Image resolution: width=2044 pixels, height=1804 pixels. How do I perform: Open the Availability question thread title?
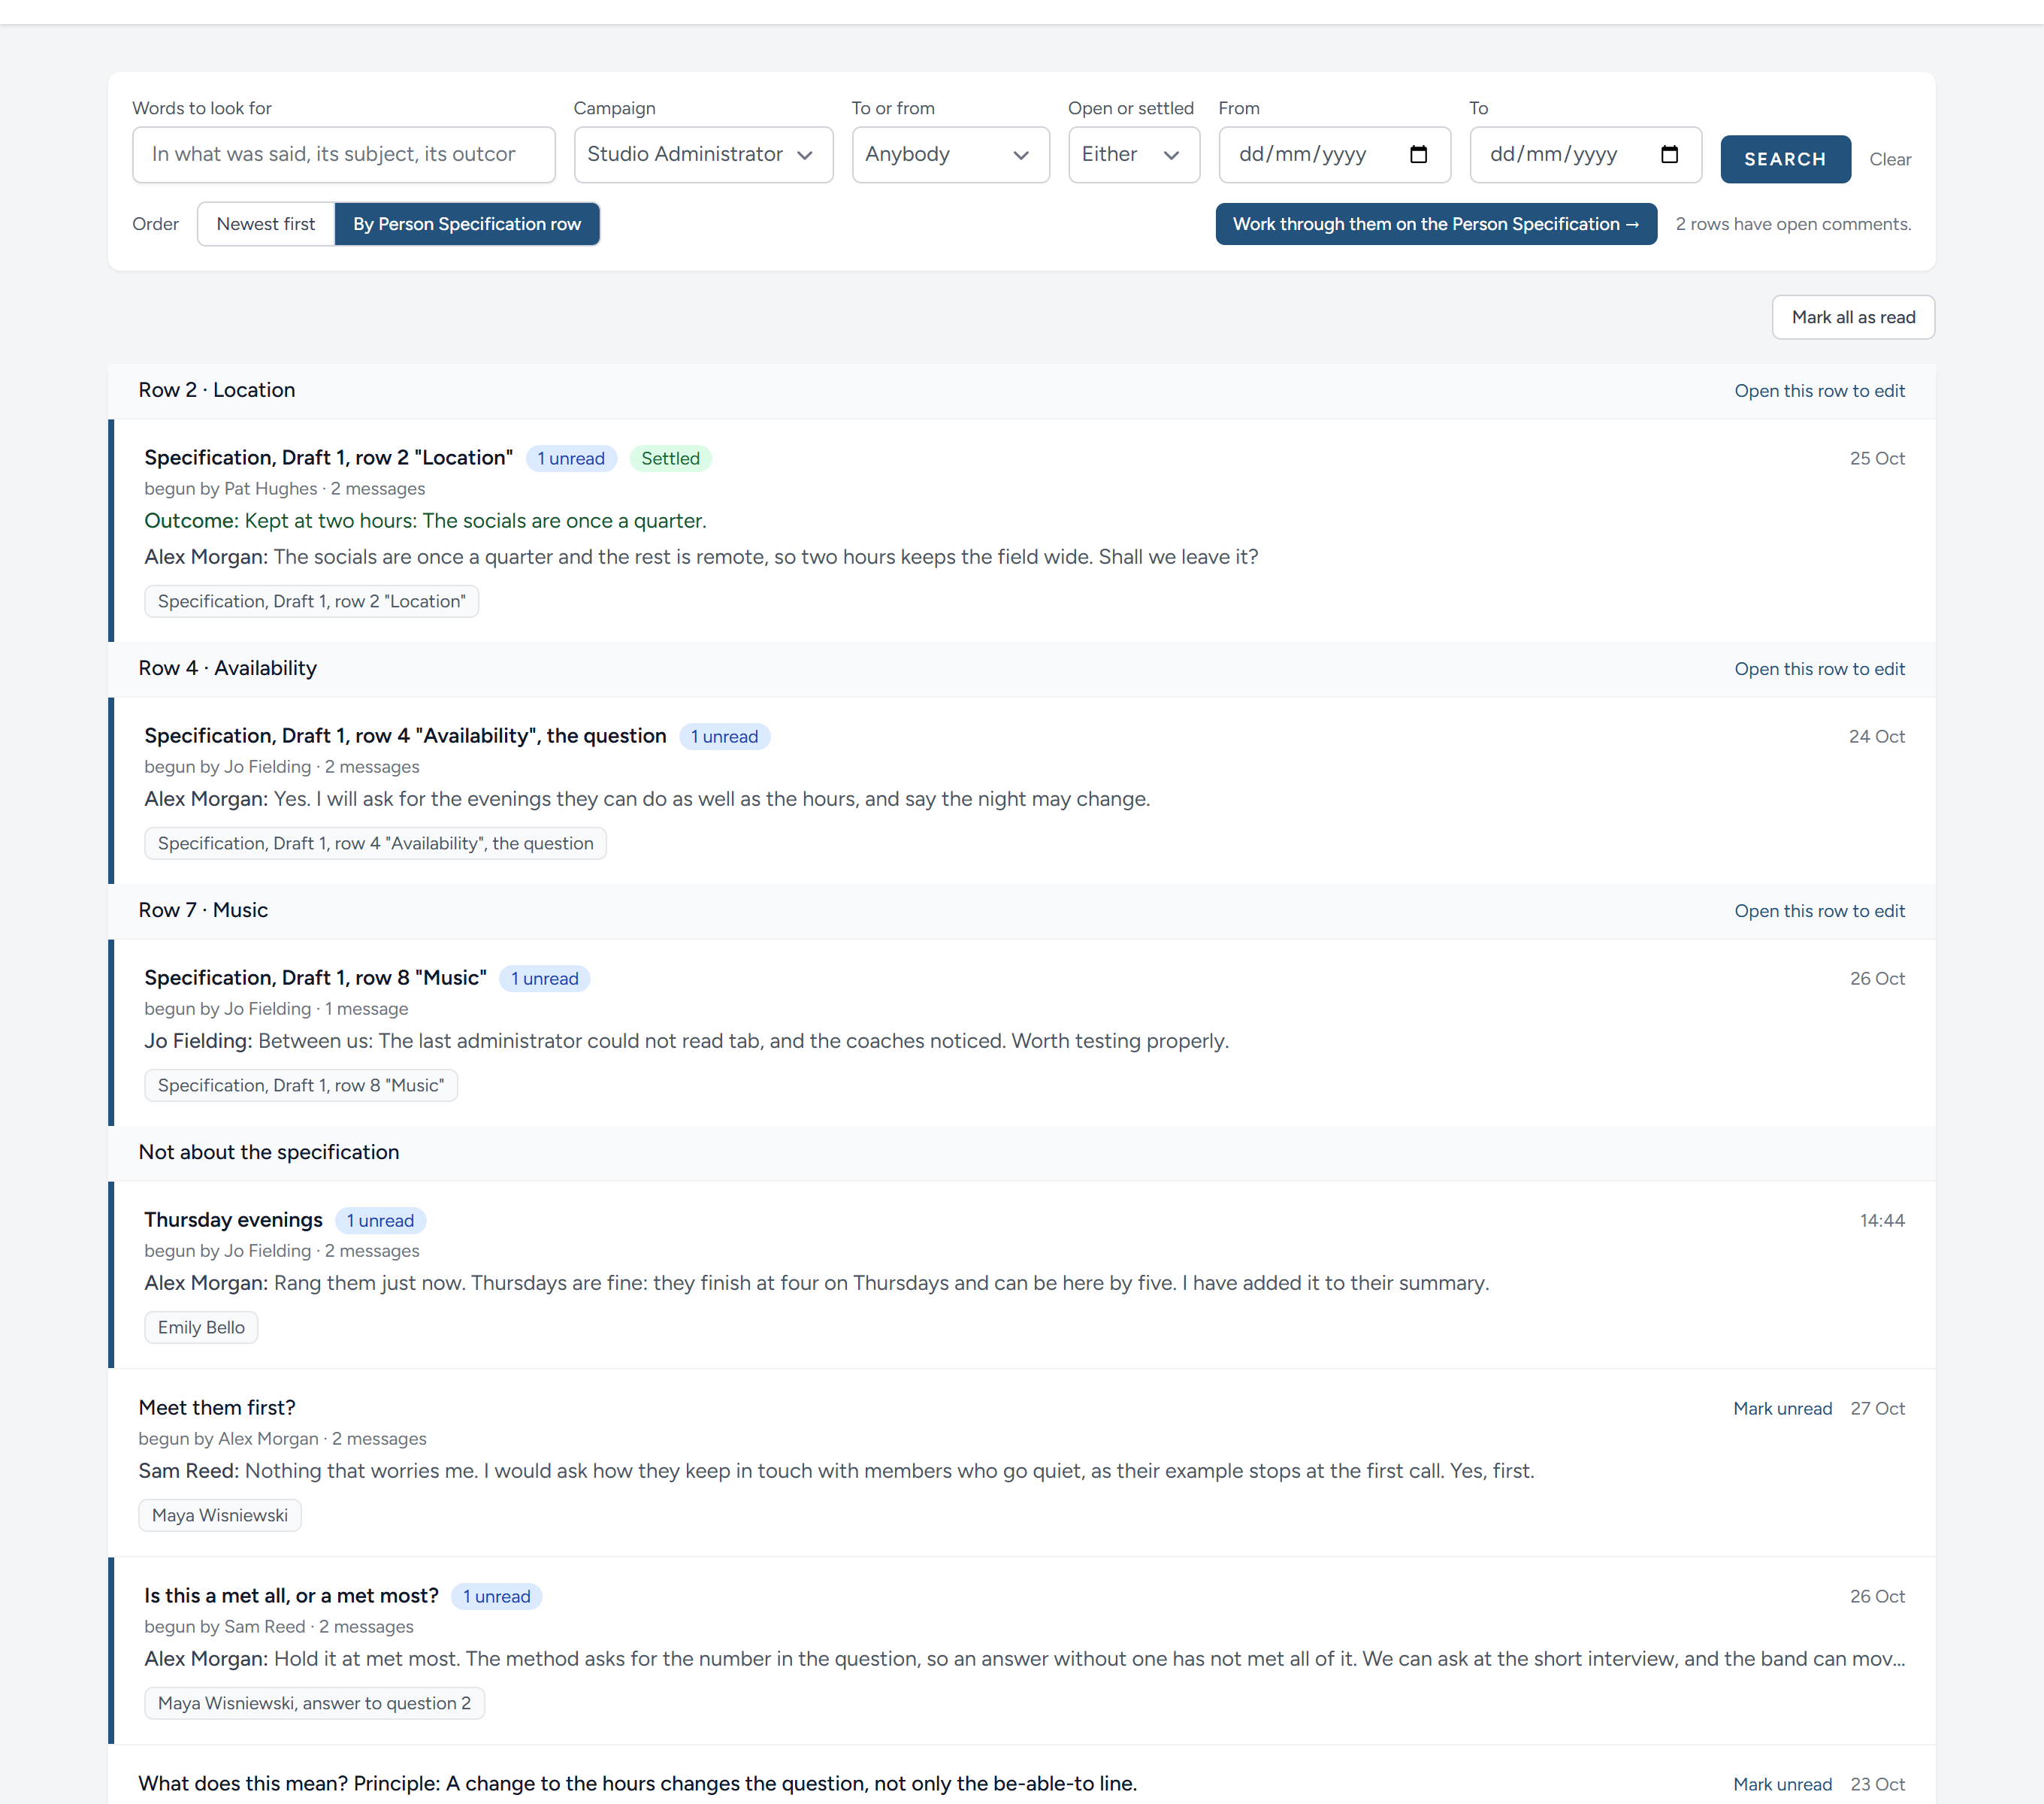click(405, 736)
